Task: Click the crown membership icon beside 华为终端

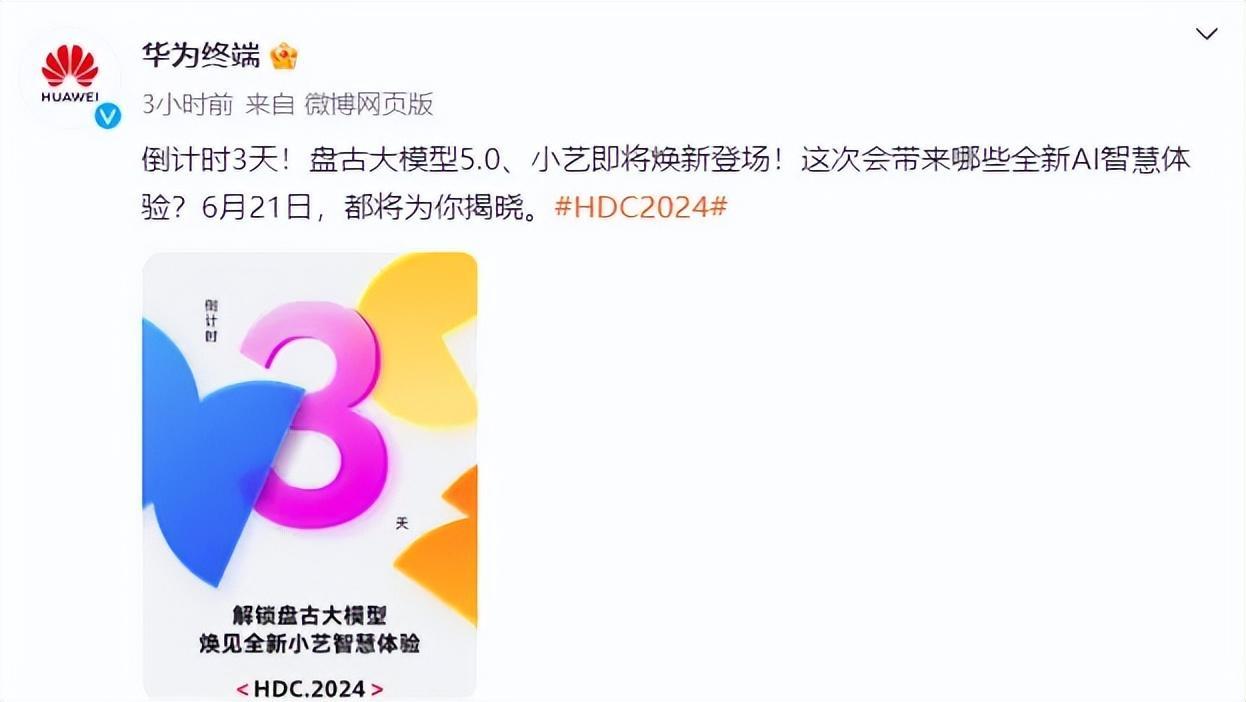Action: point(284,55)
